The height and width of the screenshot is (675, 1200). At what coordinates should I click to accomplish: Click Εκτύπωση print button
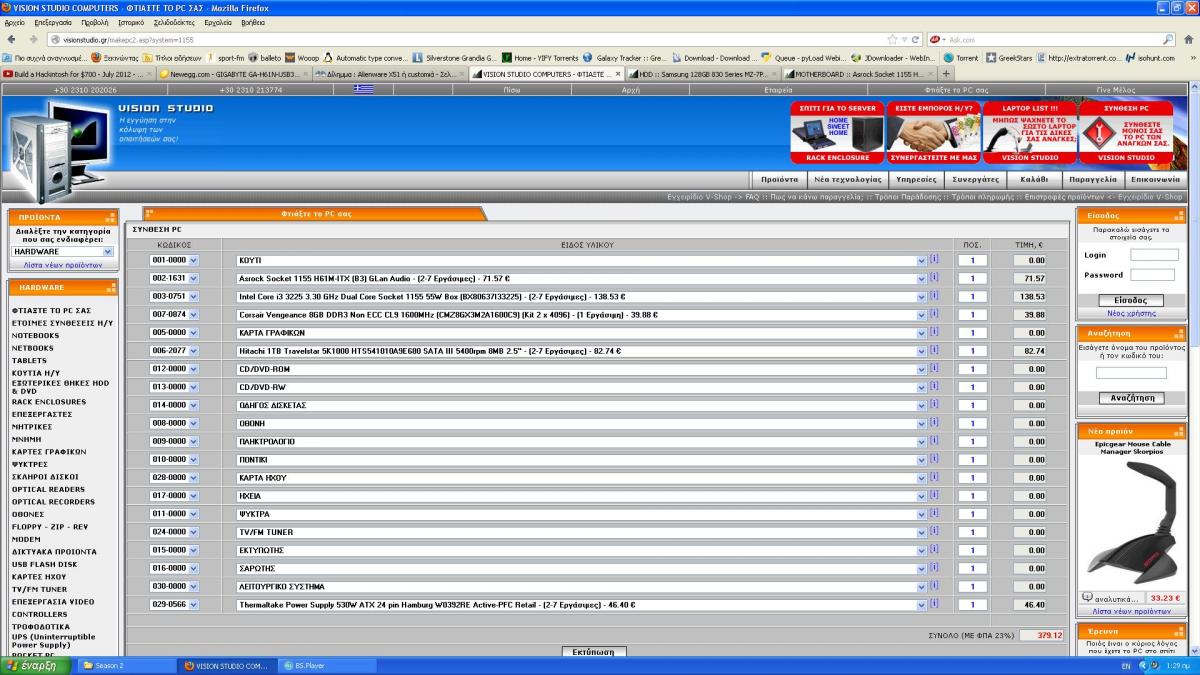coord(593,651)
